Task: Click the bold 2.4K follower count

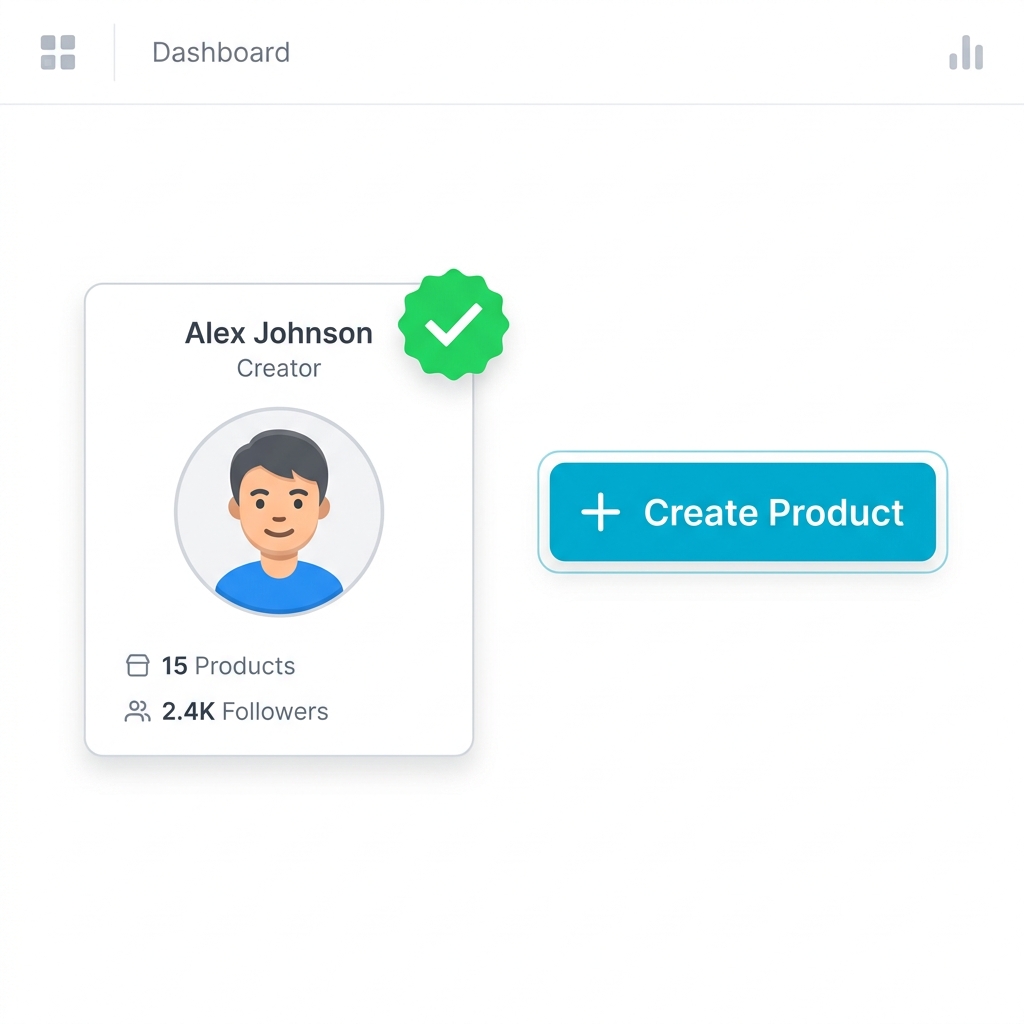Action: [188, 711]
